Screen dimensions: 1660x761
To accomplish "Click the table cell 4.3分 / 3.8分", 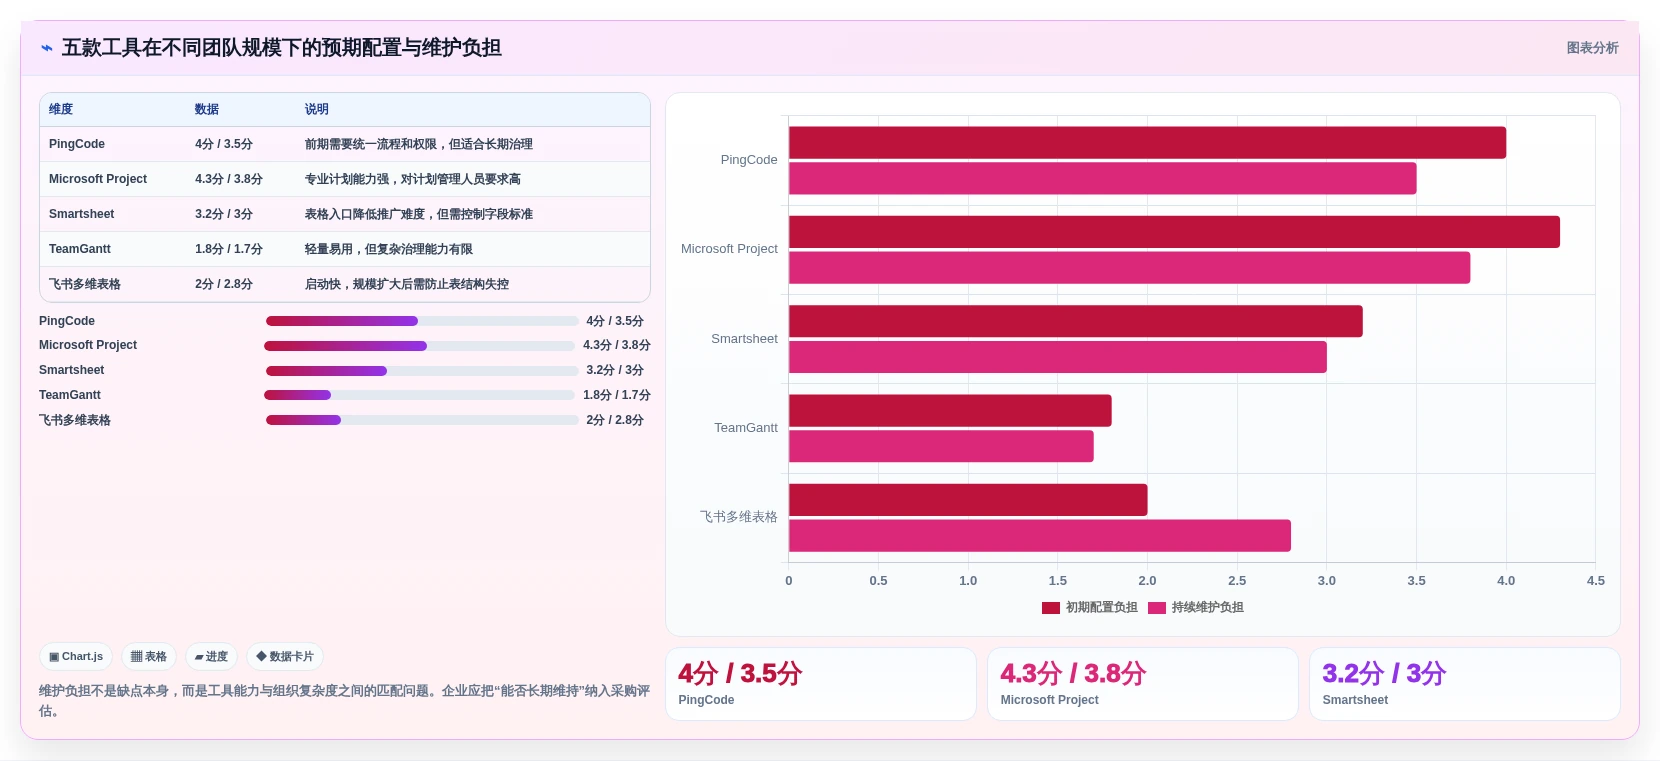I will tap(229, 179).
